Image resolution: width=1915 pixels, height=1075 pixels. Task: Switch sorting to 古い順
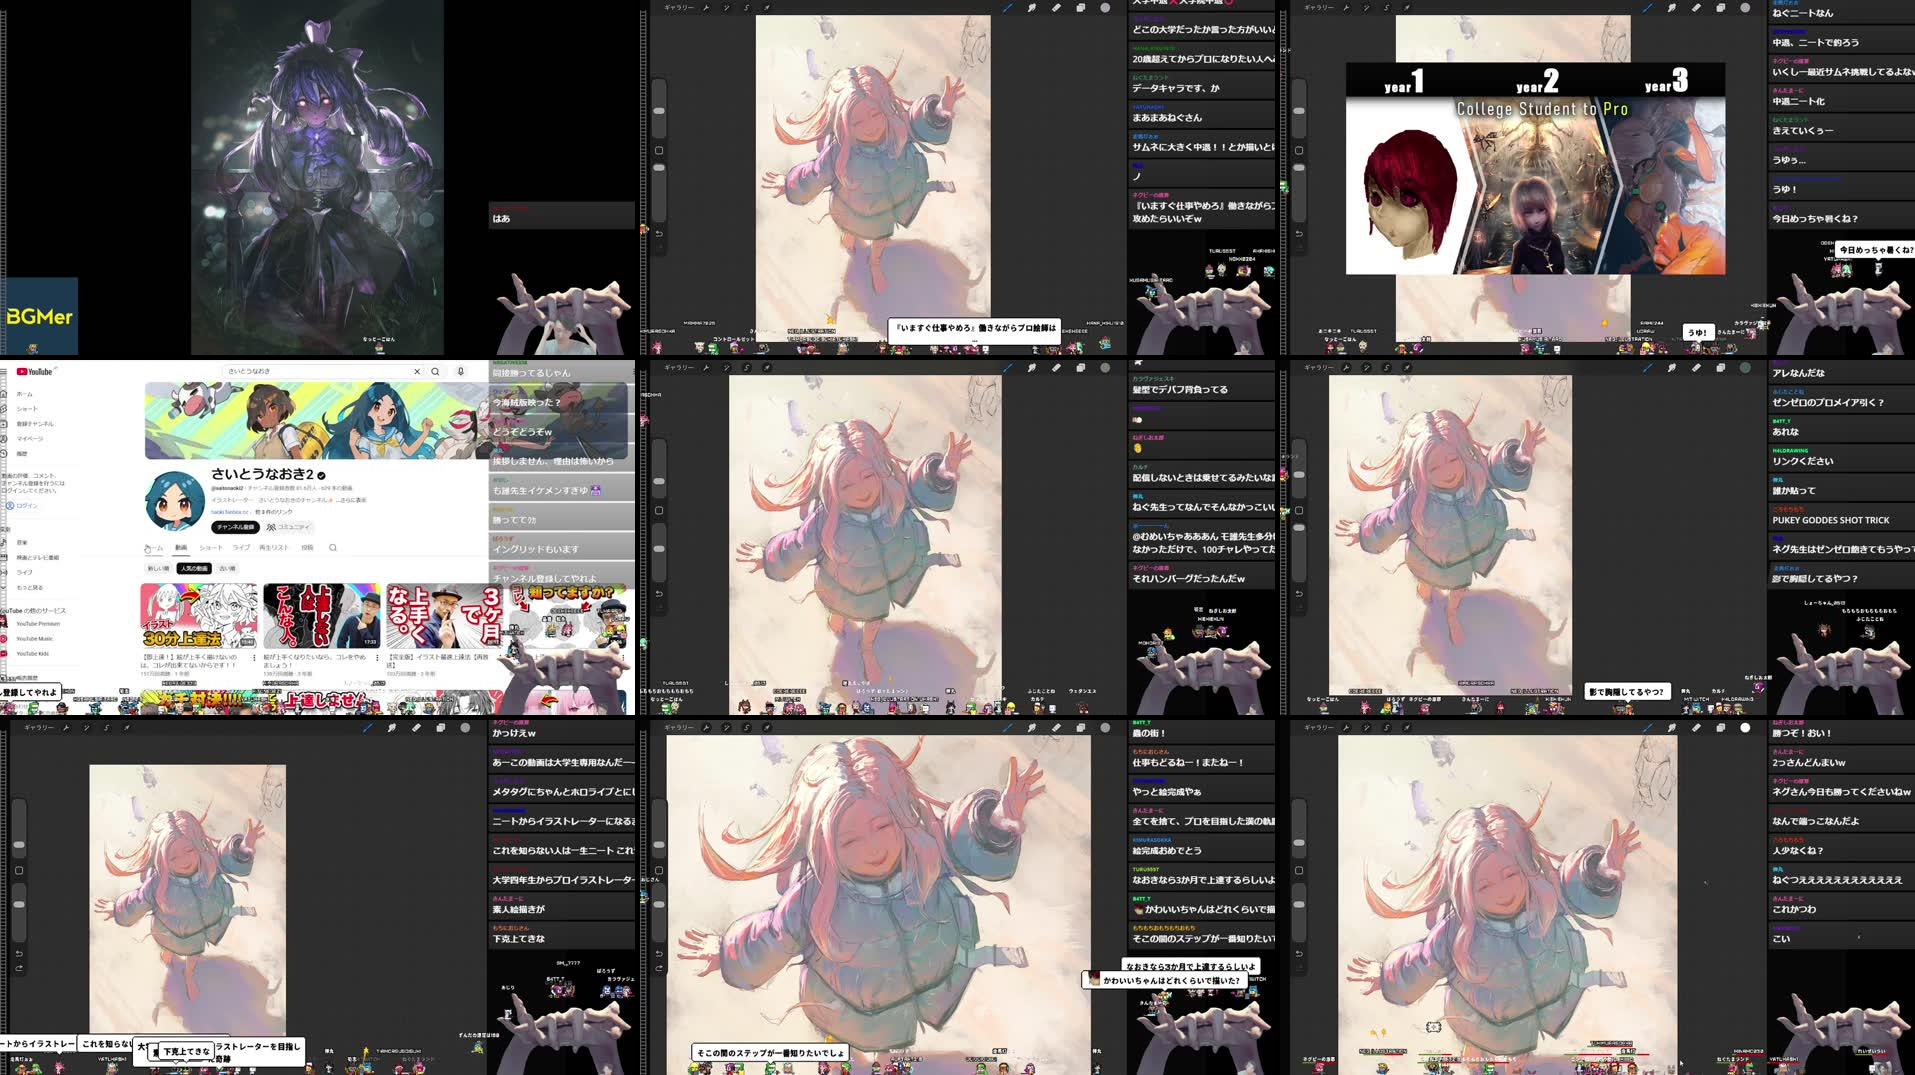(227, 568)
